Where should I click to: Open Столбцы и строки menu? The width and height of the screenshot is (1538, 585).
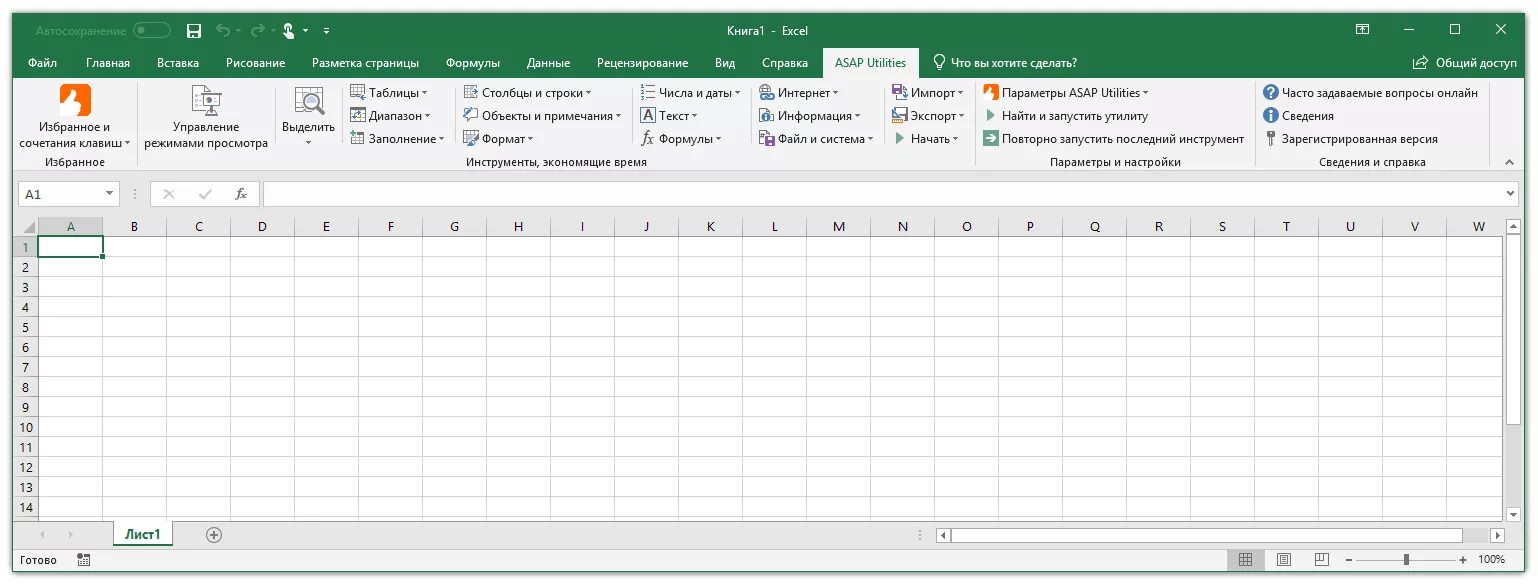pos(527,93)
